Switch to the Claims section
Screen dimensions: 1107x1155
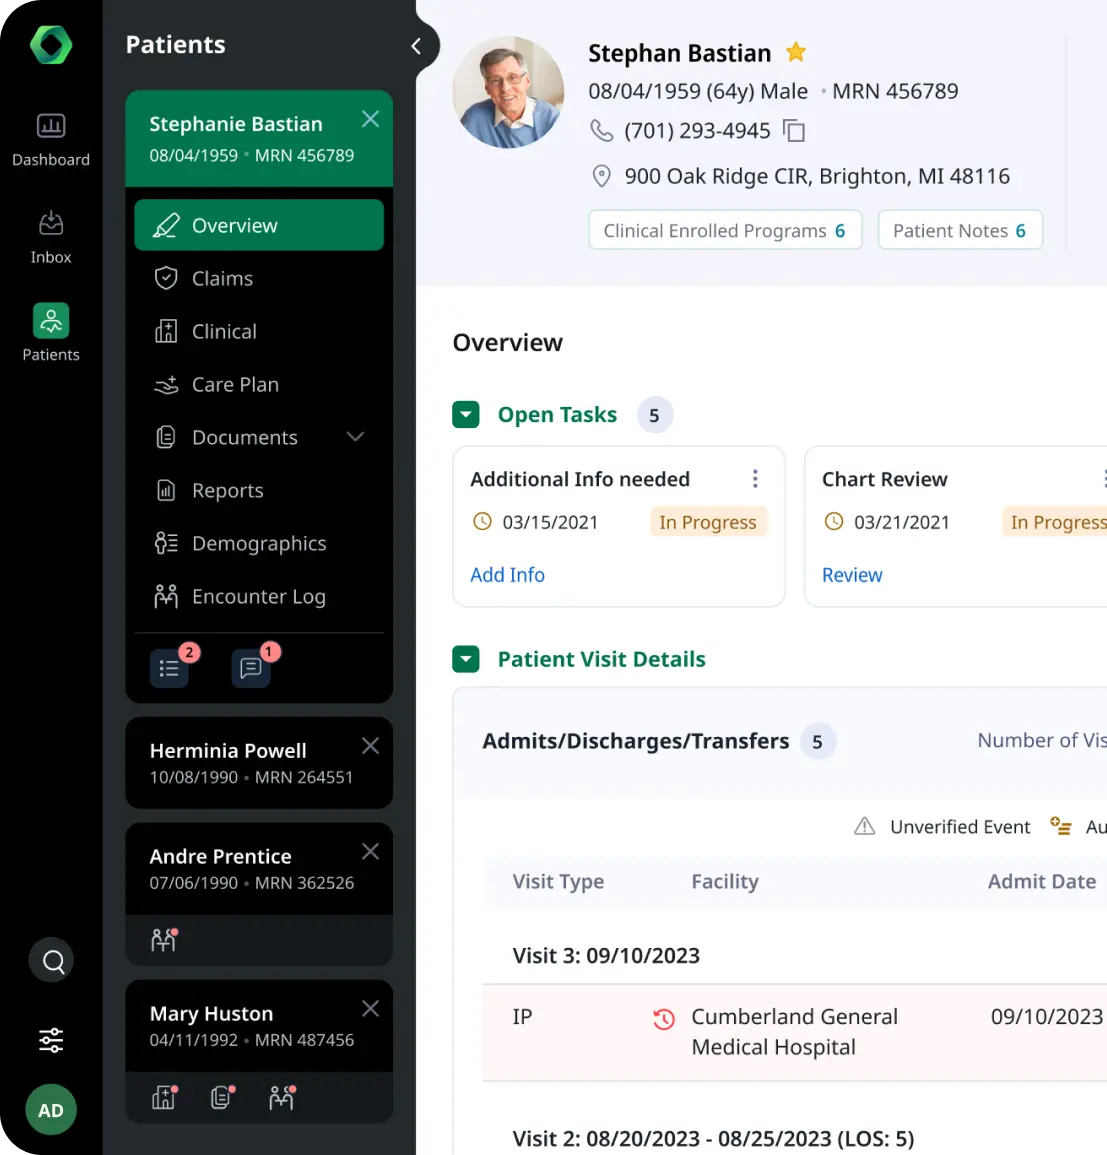point(224,278)
